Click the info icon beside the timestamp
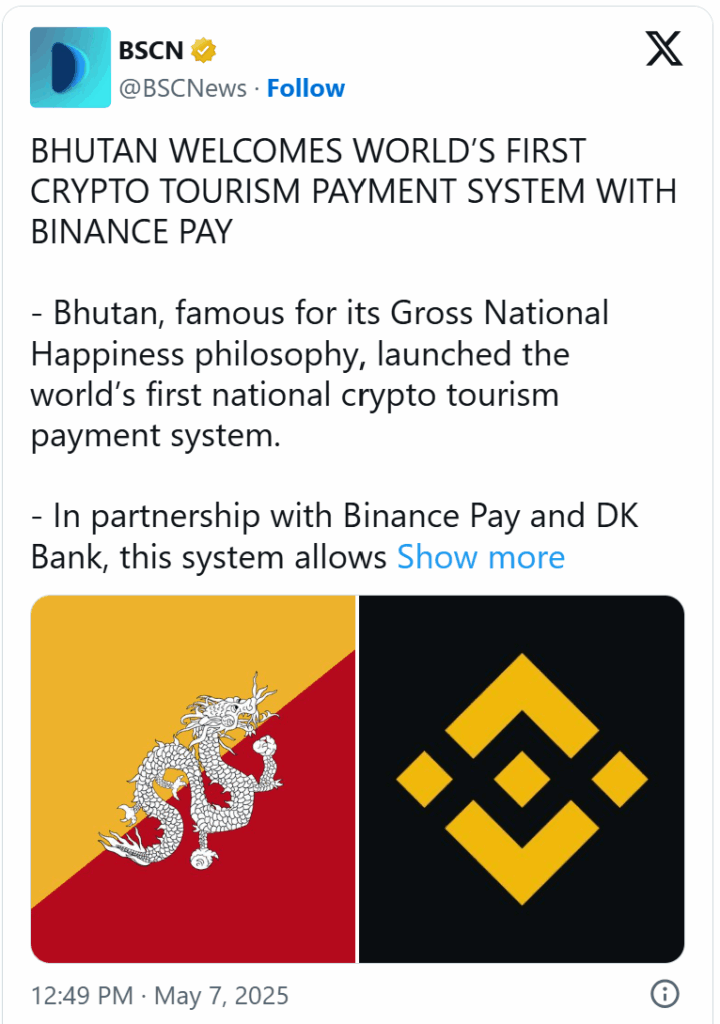The image size is (720, 1024). (665, 994)
